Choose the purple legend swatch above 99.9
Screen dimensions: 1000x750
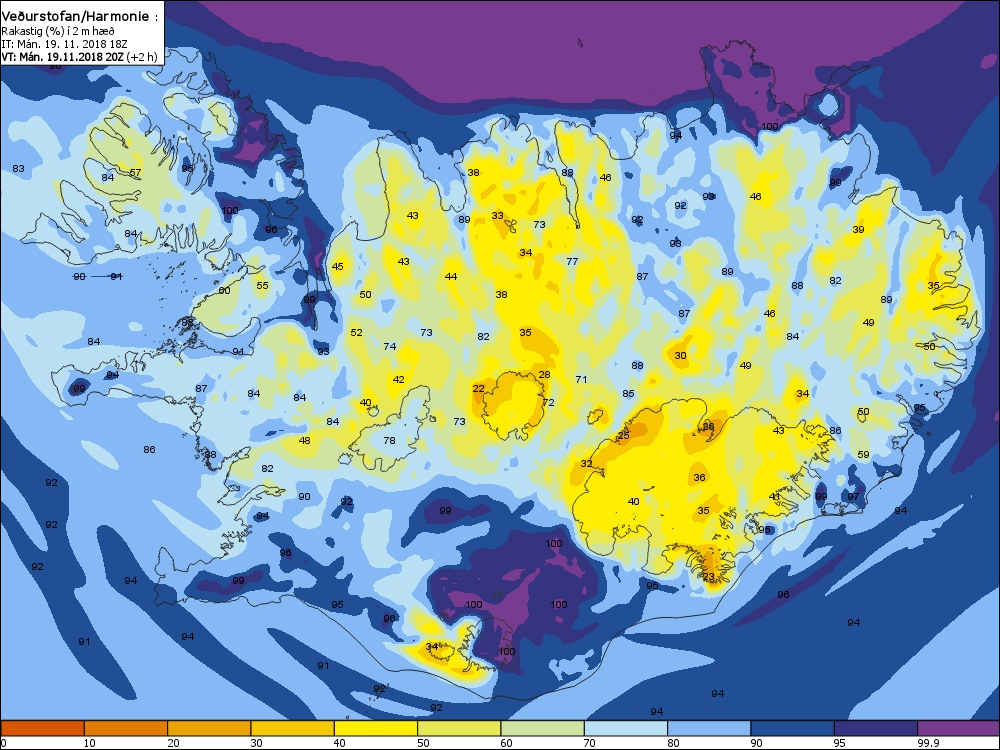[959, 728]
